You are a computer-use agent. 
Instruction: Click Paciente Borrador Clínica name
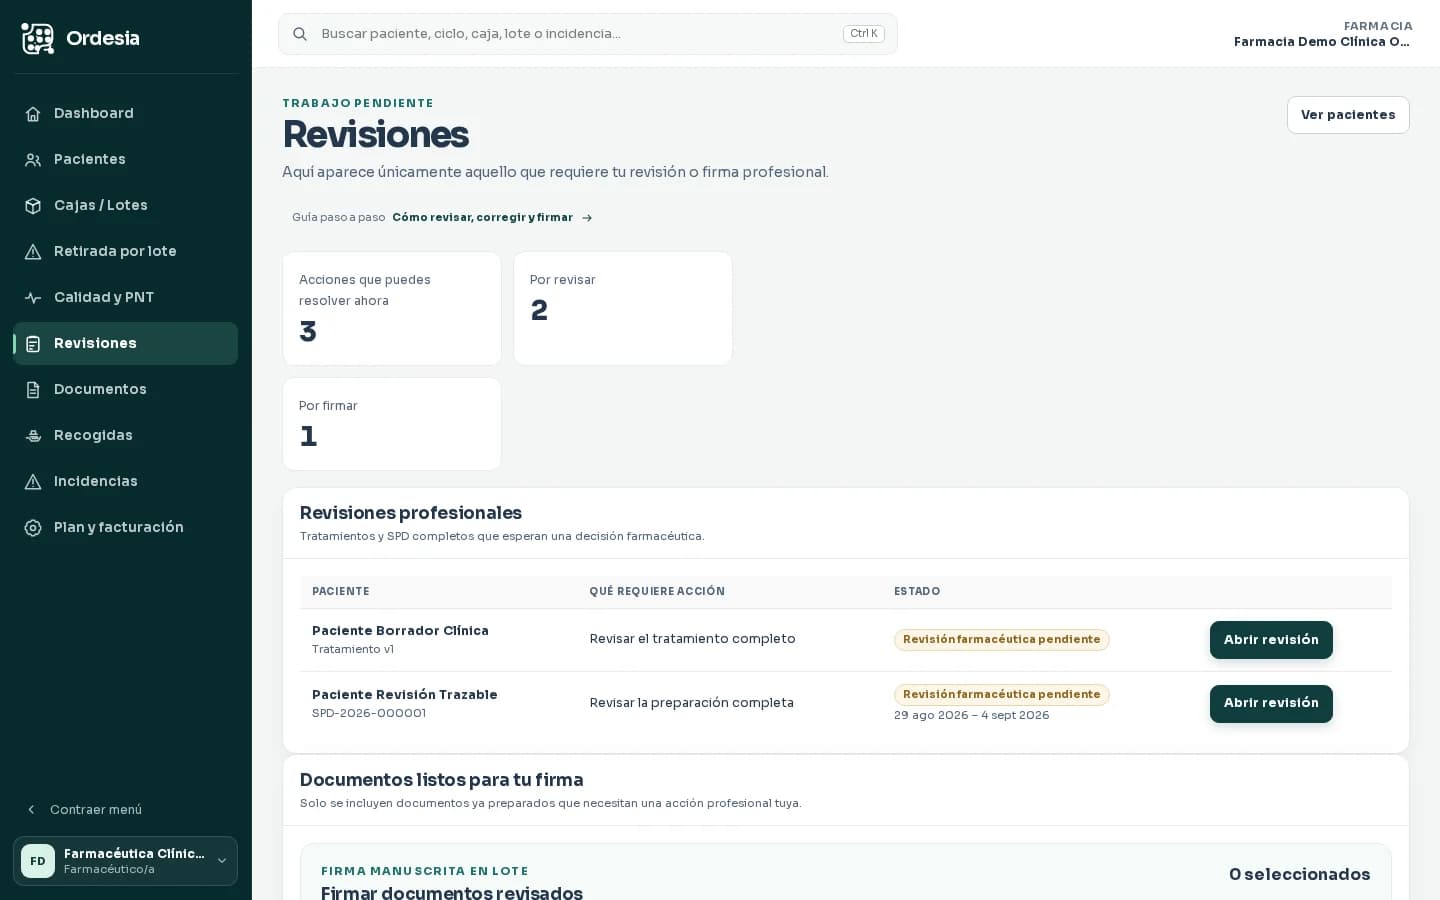click(x=400, y=631)
